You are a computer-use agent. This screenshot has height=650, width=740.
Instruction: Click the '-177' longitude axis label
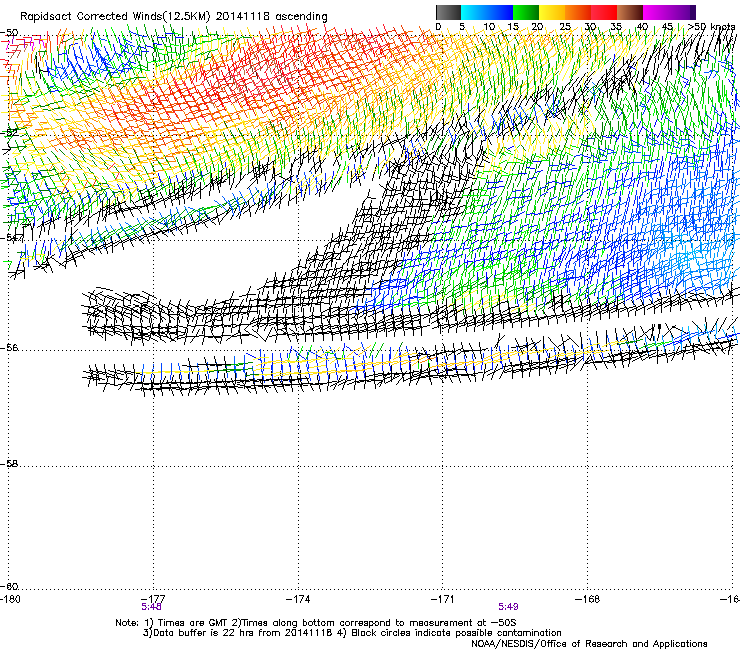click(x=153, y=599)
